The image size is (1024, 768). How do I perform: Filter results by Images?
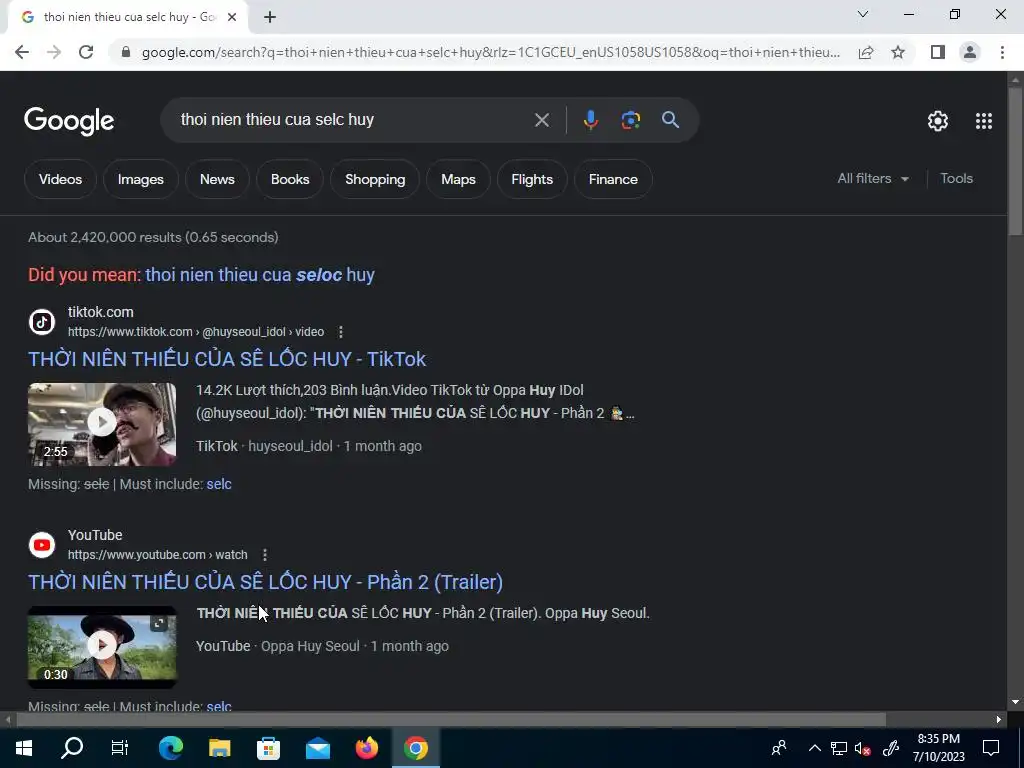(140, 180)
